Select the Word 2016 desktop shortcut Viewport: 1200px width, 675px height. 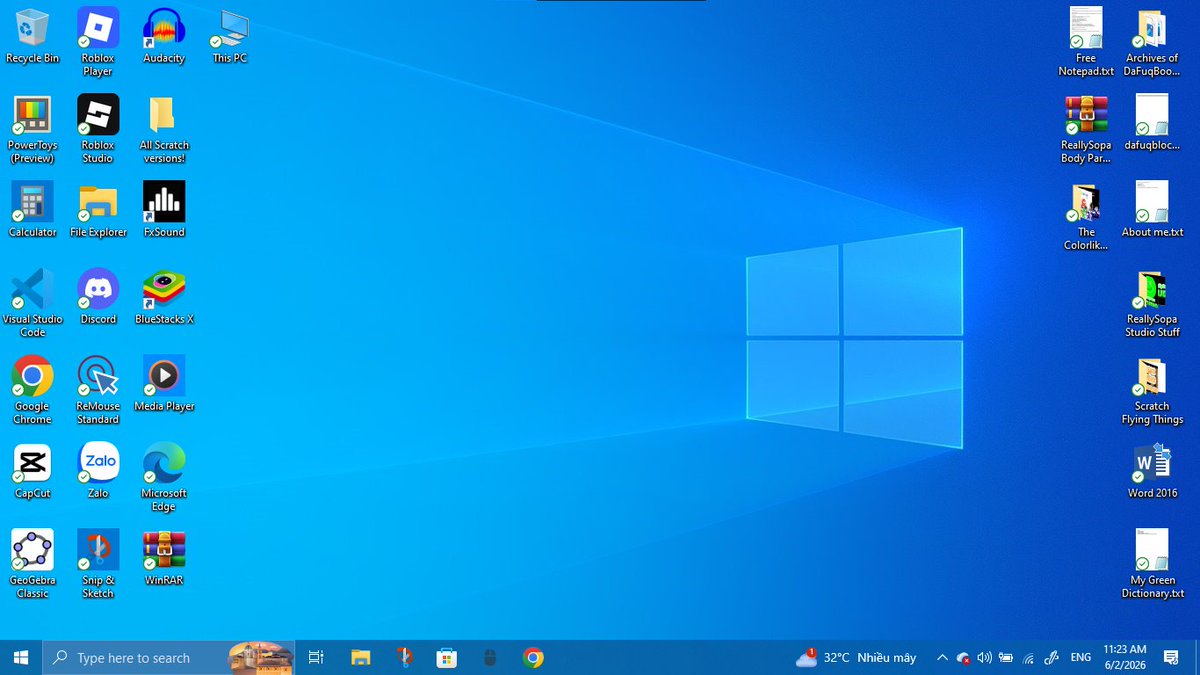[x=1152, y=471]
